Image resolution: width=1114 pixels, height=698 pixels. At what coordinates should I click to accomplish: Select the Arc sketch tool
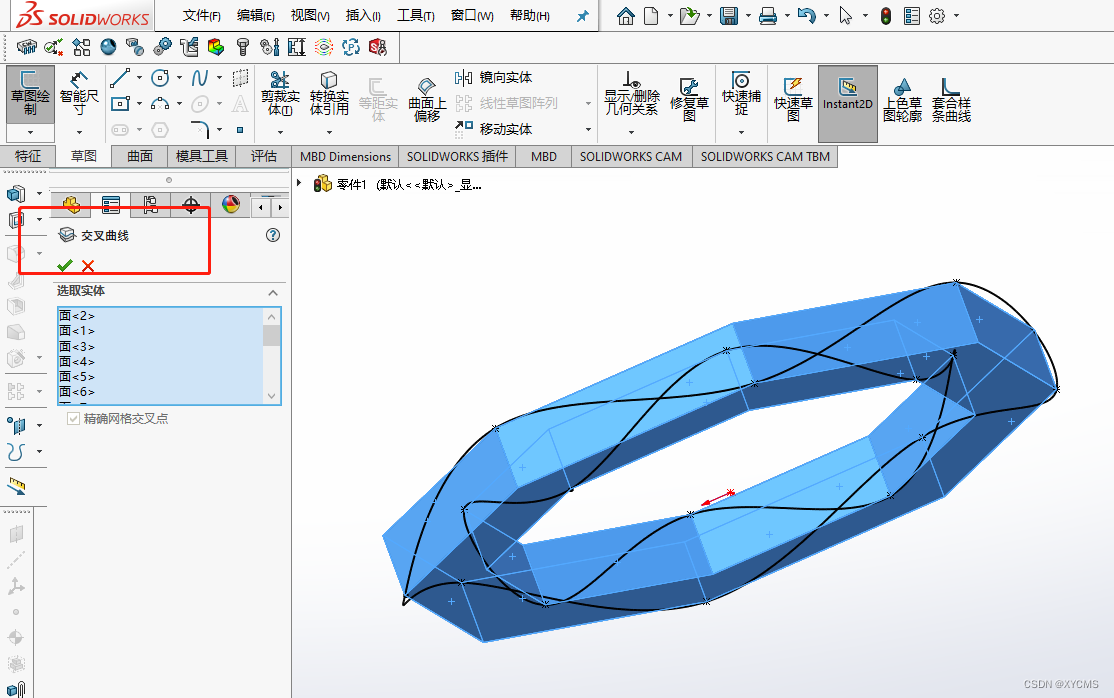click(161, 104)
